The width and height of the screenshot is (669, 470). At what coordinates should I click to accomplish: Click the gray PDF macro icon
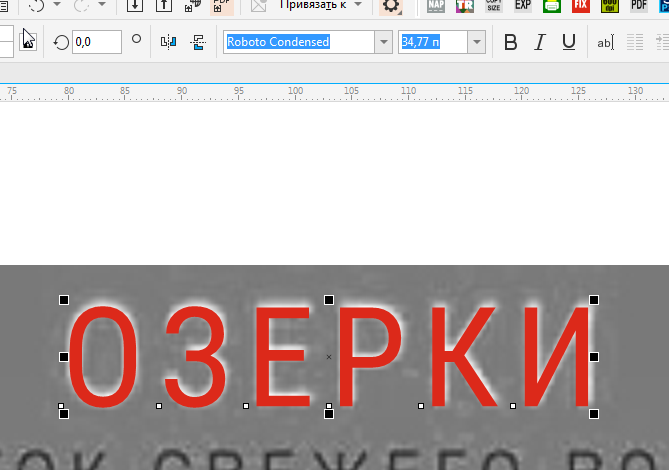(x=639, y=6)
